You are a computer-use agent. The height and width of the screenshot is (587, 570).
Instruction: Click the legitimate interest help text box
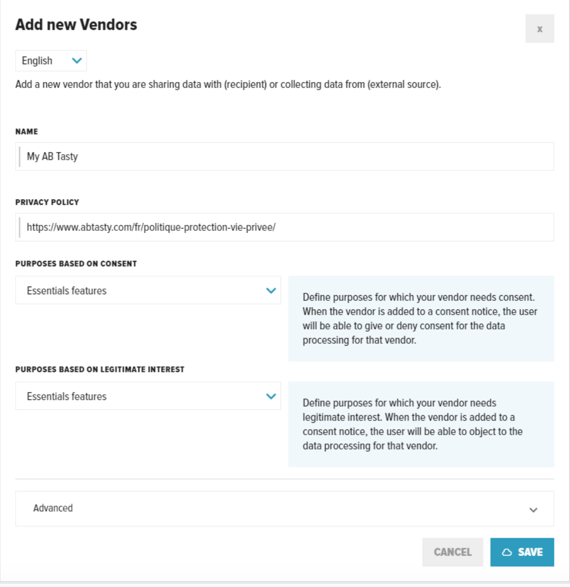click(x=421, y=424)
